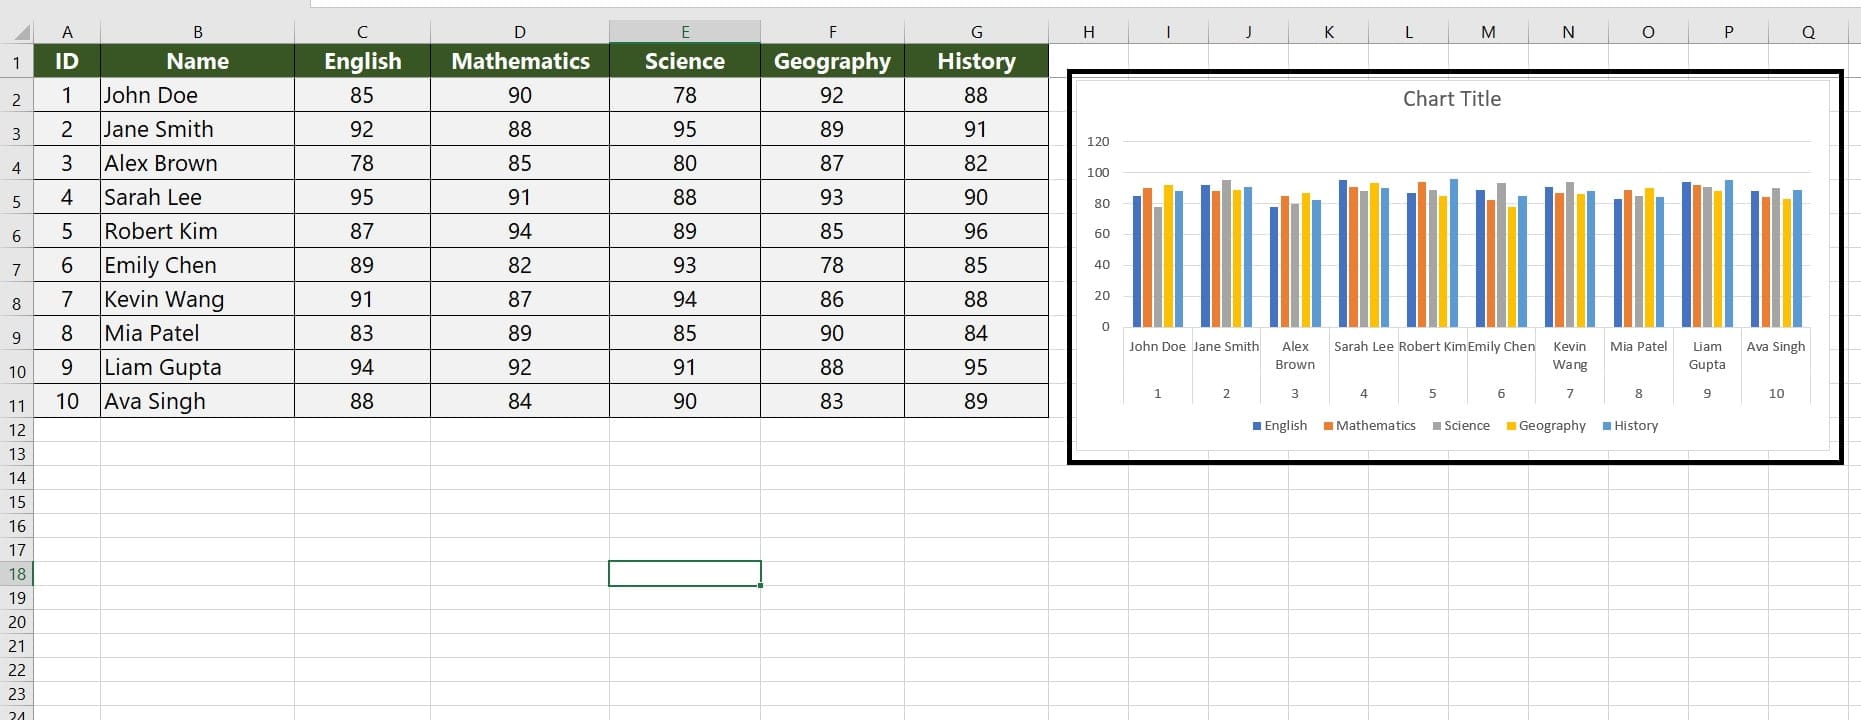The width and height of the screenshot is (1861, 720).
Task: Select the Sarah Lee name cell
Action: pos(198,197)
